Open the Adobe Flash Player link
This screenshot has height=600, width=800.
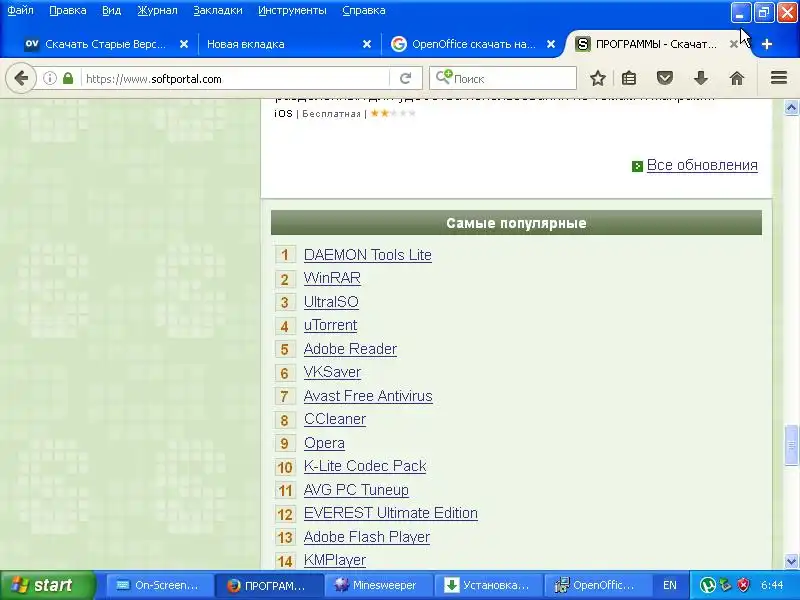click(x=366, y=537)
